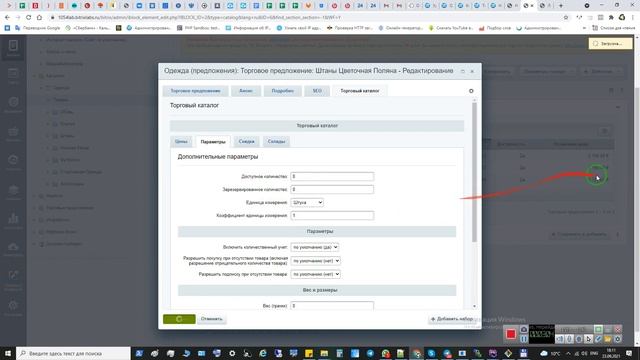Pause the screen recorder
Viewport: 640px width, 360px height.
[524, 339]
